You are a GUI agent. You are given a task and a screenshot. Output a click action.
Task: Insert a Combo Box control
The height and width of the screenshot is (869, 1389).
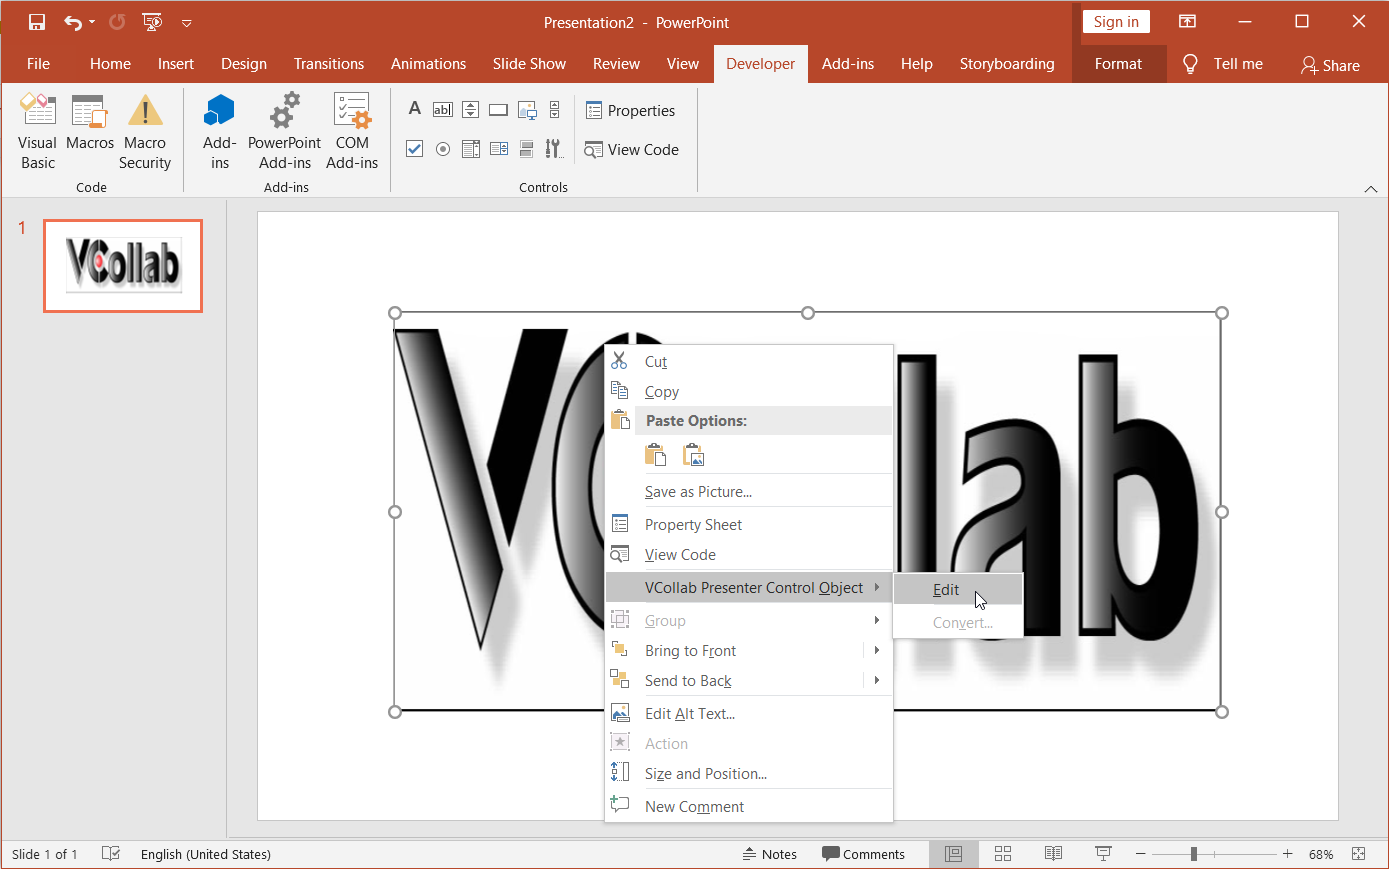499,149
